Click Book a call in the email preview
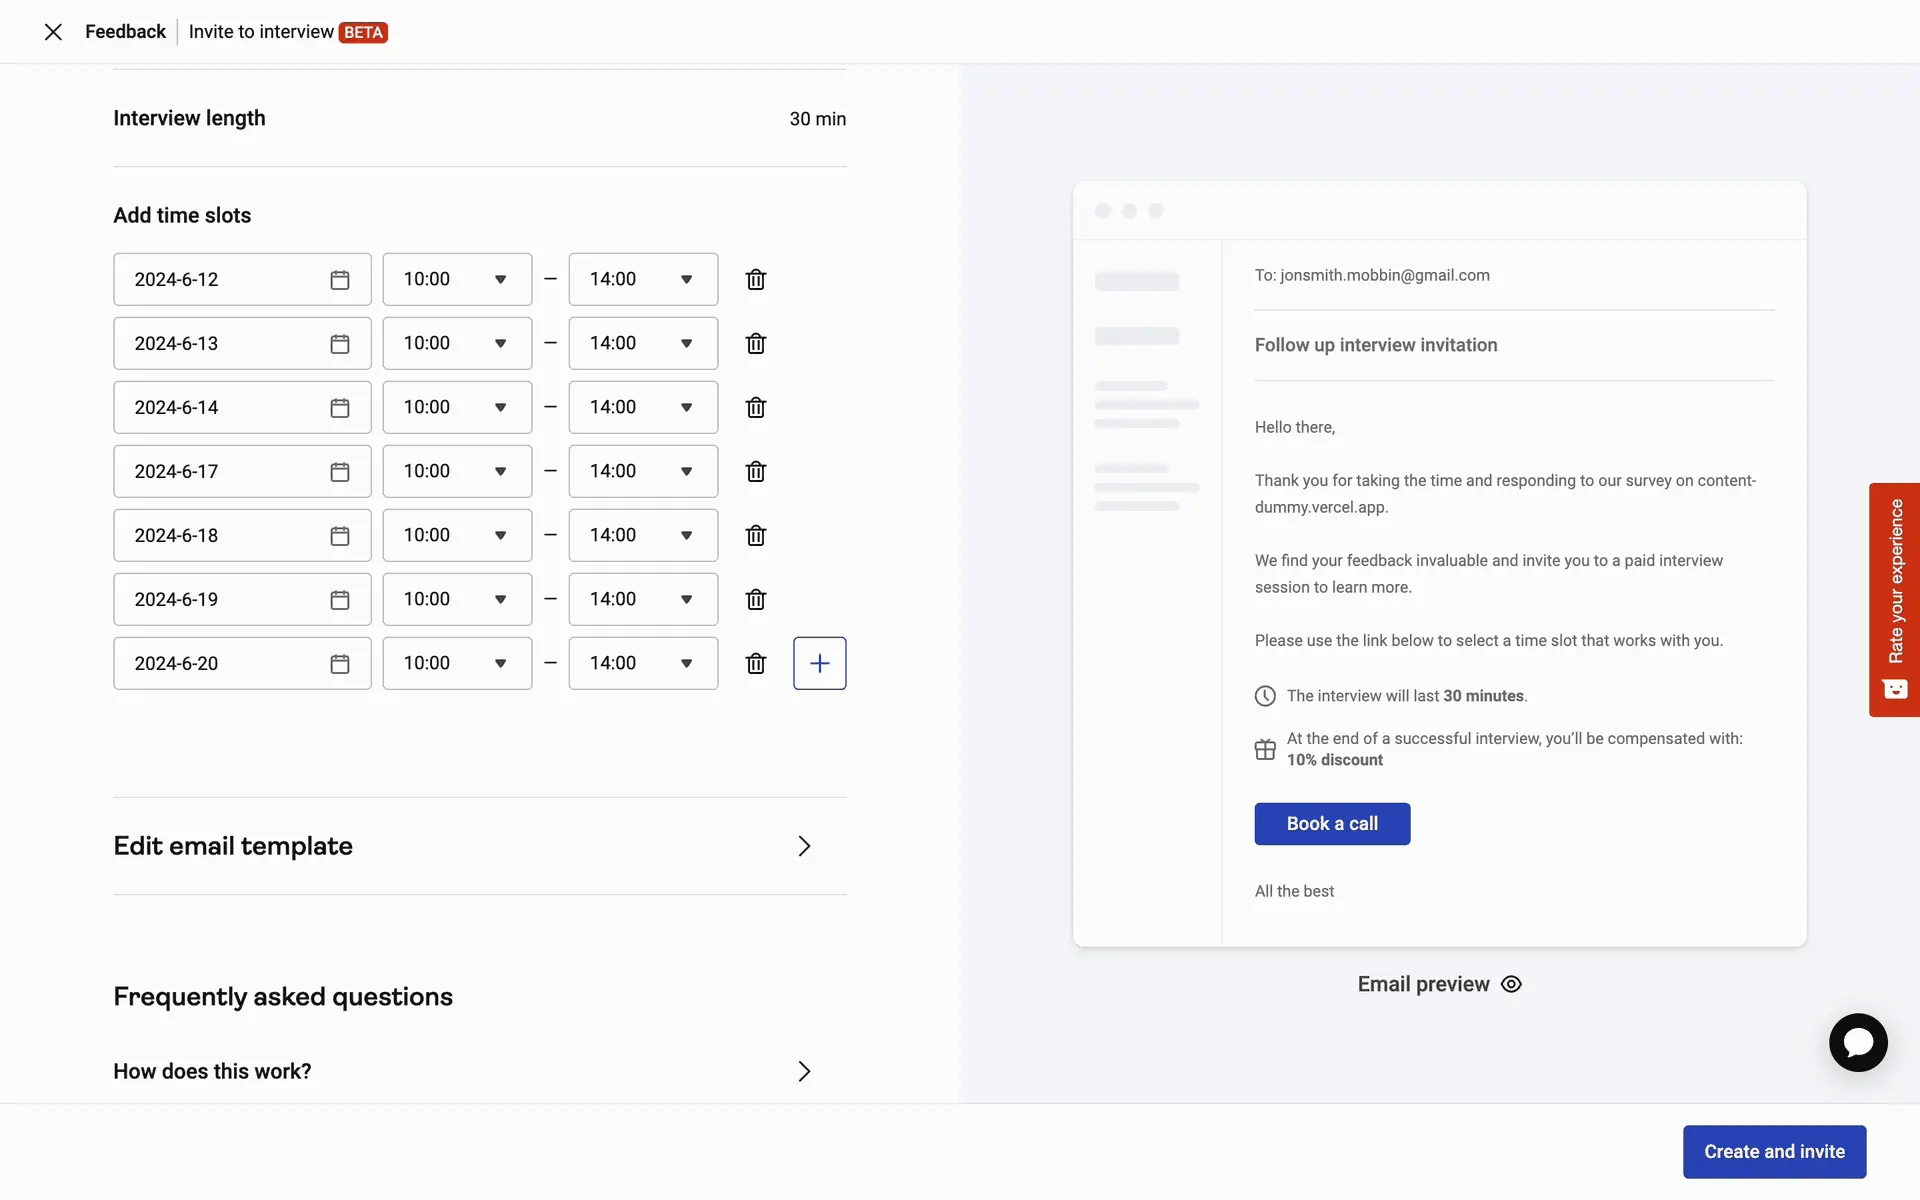 1332,824
